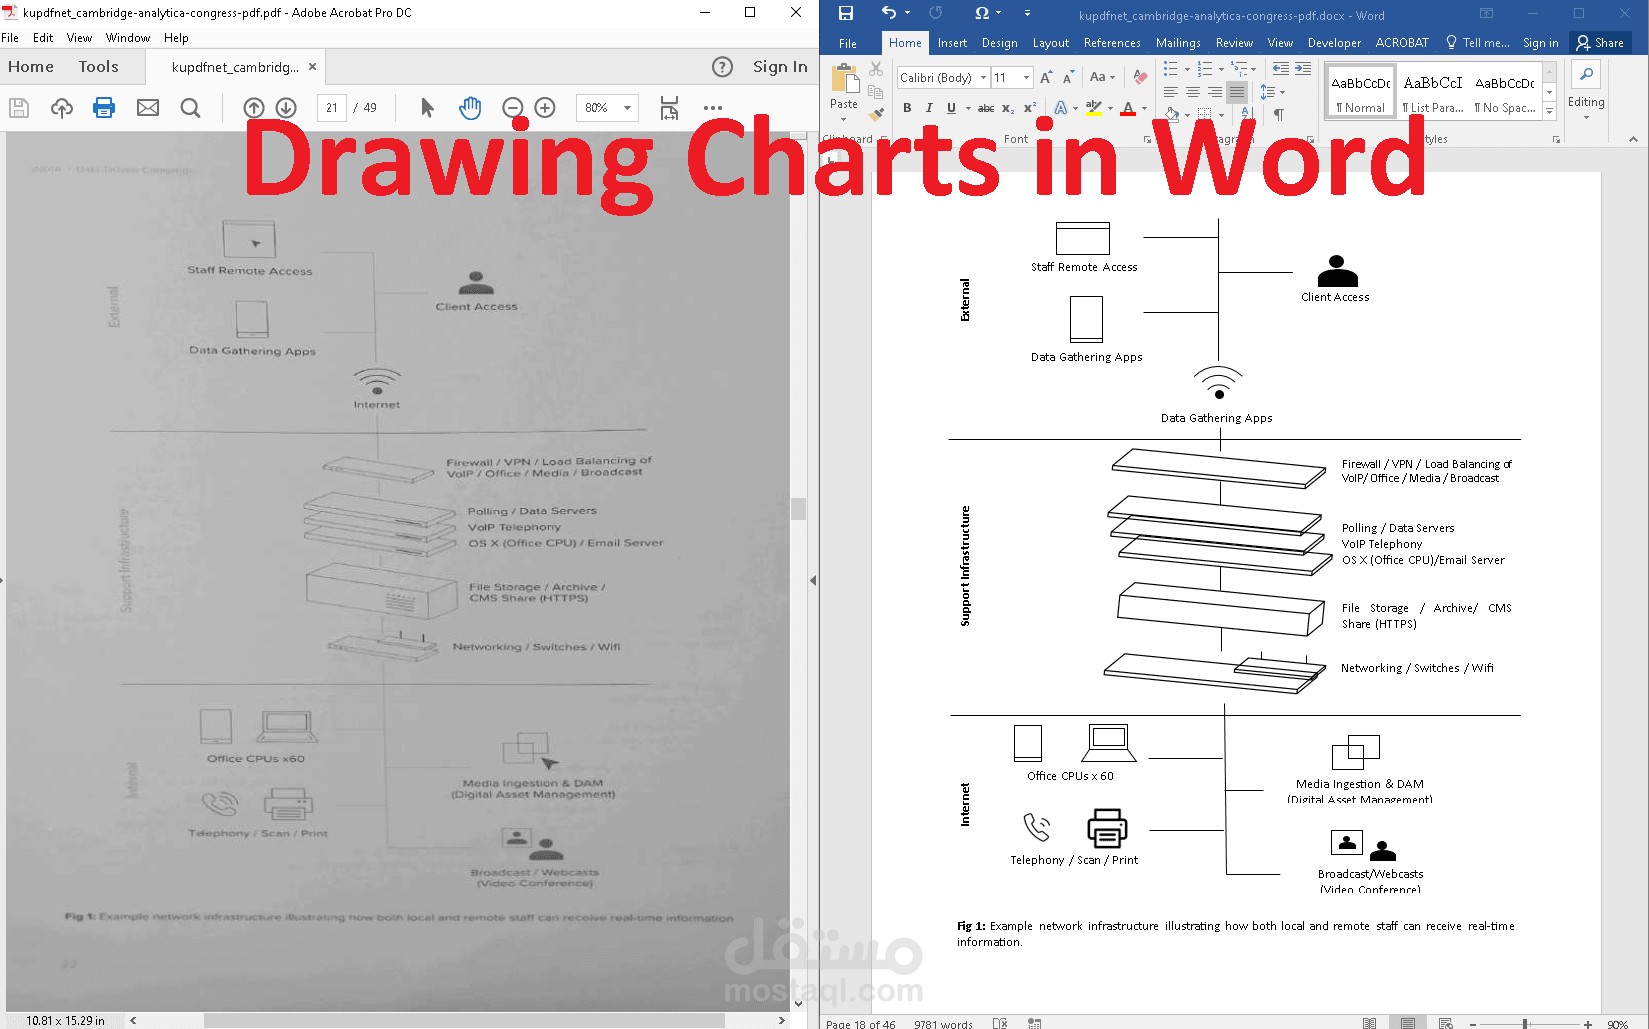This screenshot has height=1029, width=1649.
Task: Set Justify paragraph alignment in Word
Action: pyautogui.click(x=1237, y=92)
